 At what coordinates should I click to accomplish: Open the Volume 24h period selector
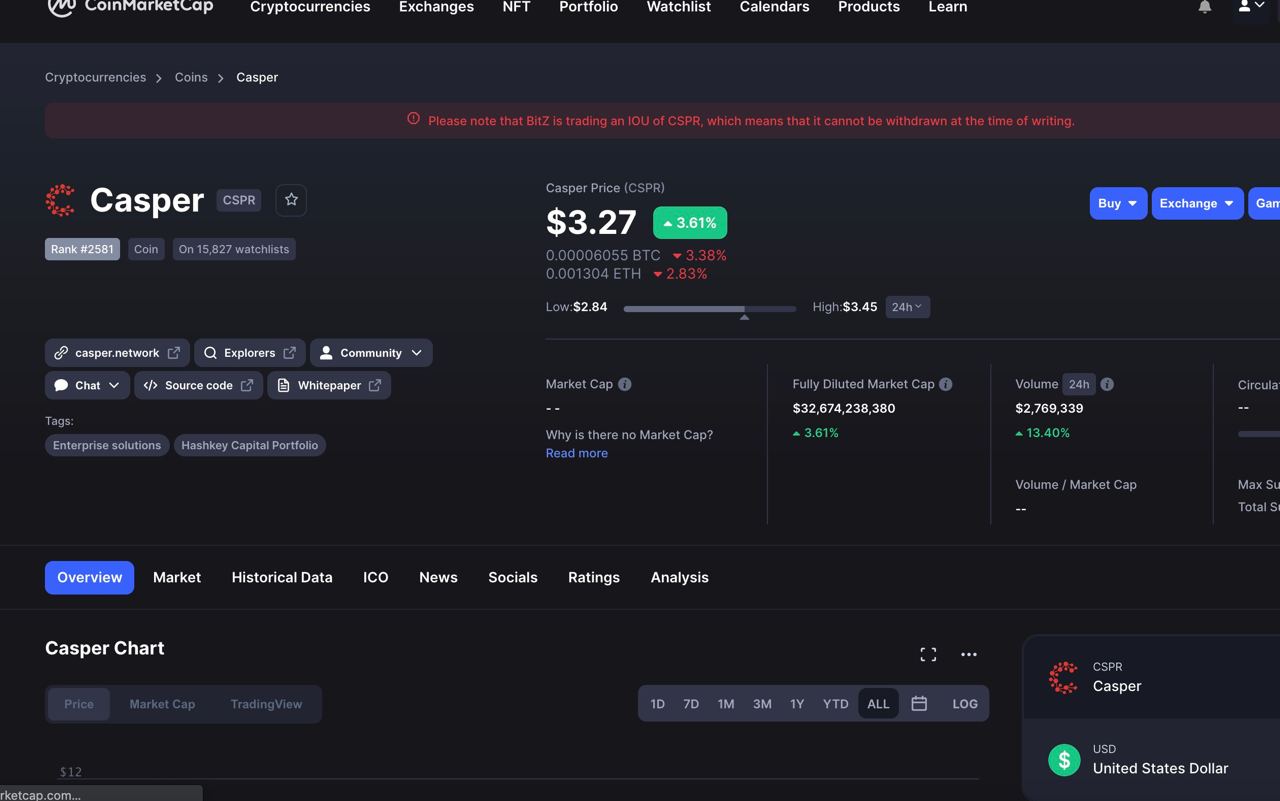point(1079,384)
